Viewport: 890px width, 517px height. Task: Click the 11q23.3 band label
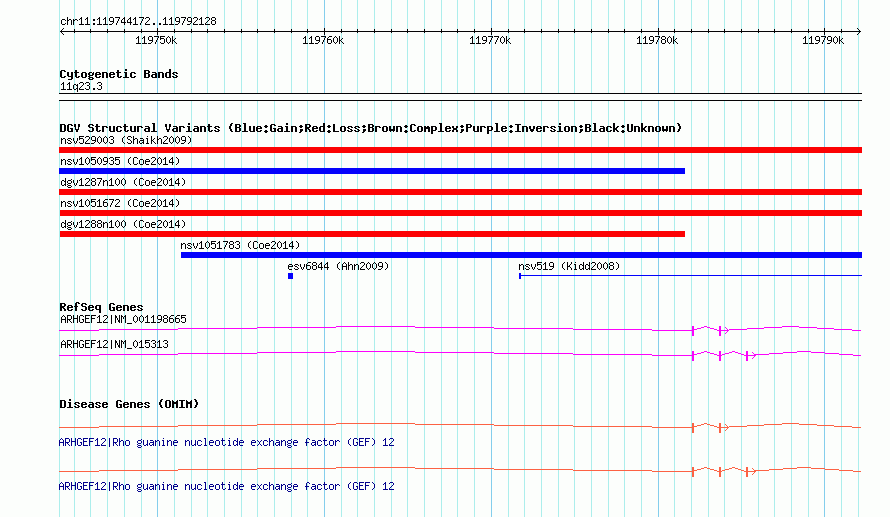pos(81,86)
